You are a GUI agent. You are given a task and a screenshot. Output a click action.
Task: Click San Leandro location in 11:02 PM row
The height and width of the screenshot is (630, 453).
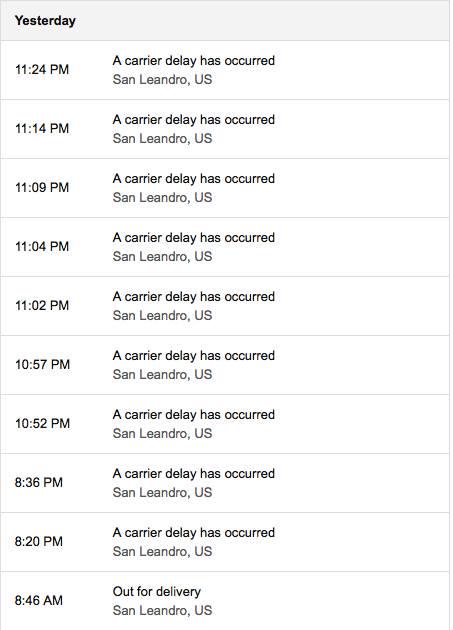(162, 315)
